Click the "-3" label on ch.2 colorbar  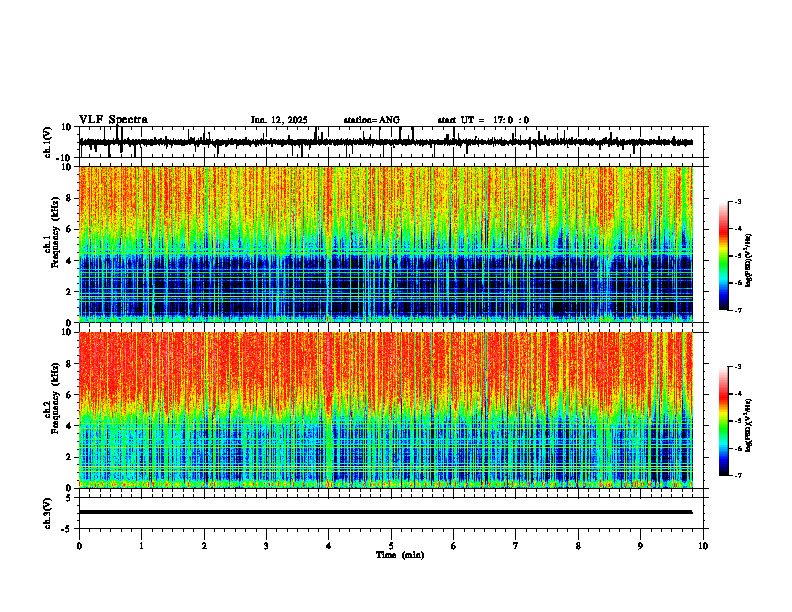[737, 367]
